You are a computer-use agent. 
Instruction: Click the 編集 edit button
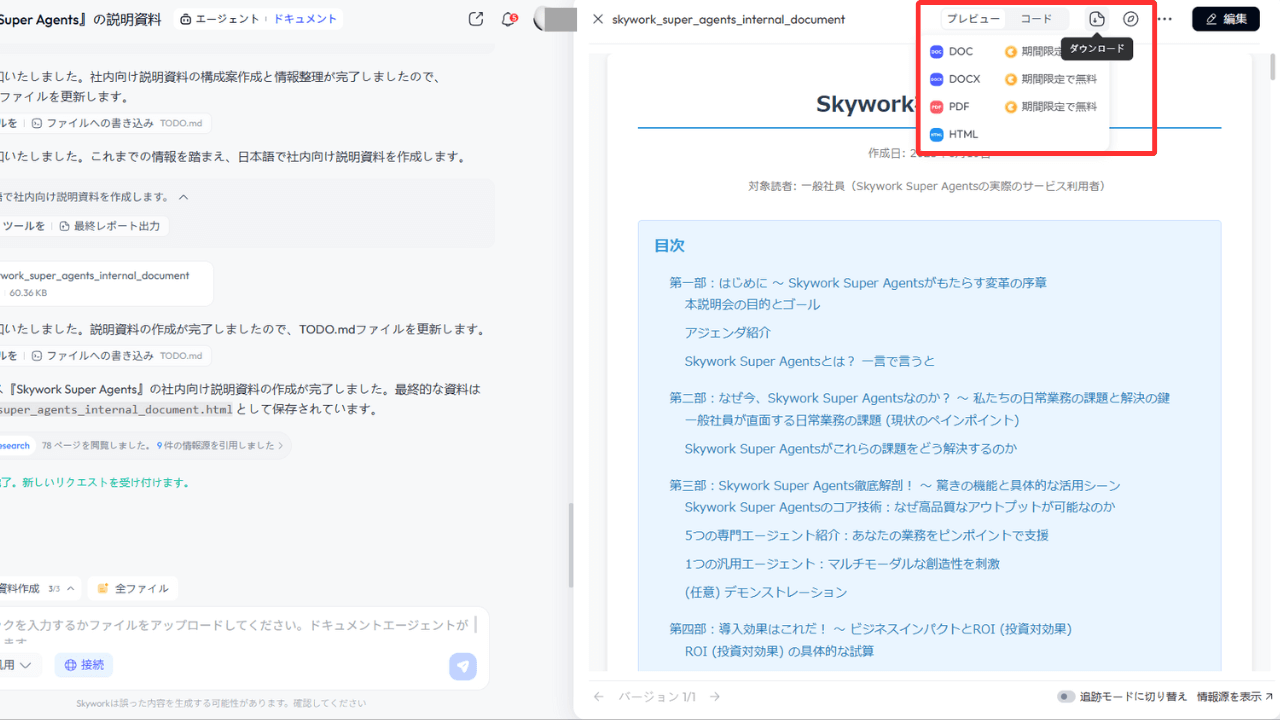pos(1226,19)
